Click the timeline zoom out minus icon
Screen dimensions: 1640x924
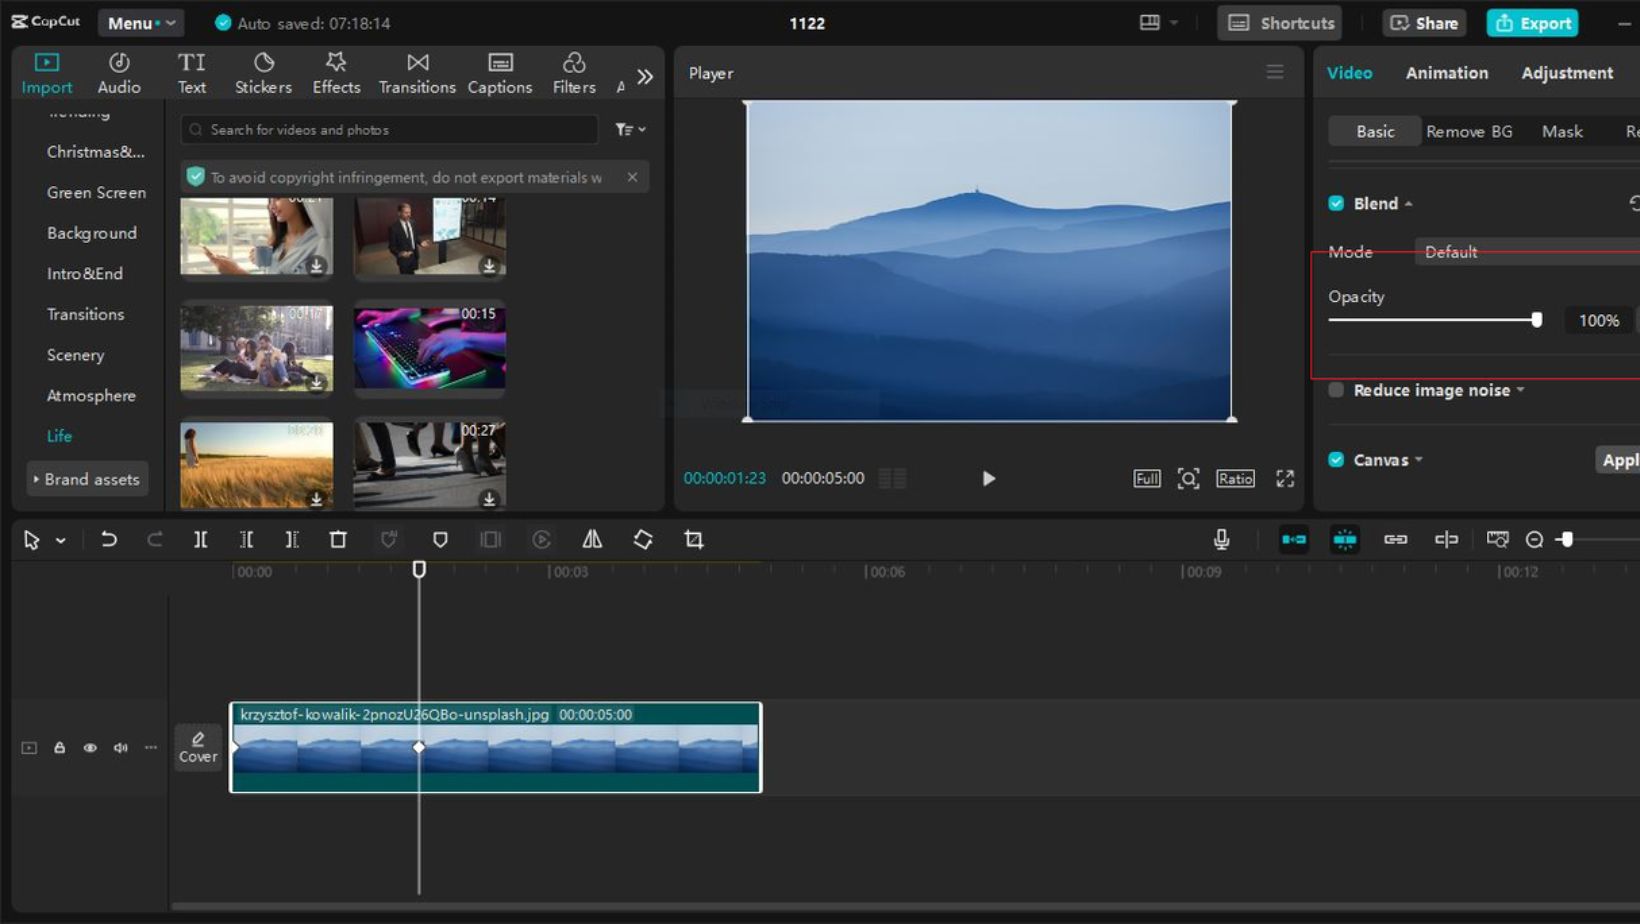tap(1534, 540)
